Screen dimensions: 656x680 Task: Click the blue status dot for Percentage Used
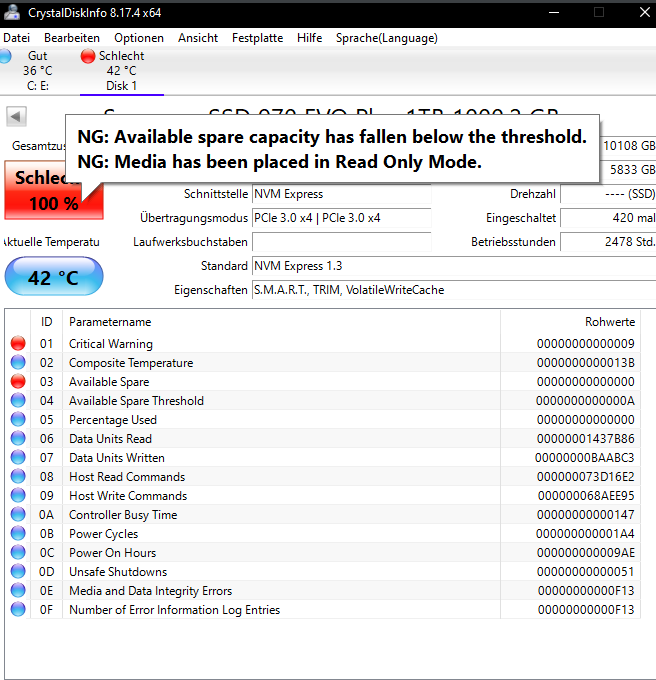pyautogui.click(x=18, y=419)
